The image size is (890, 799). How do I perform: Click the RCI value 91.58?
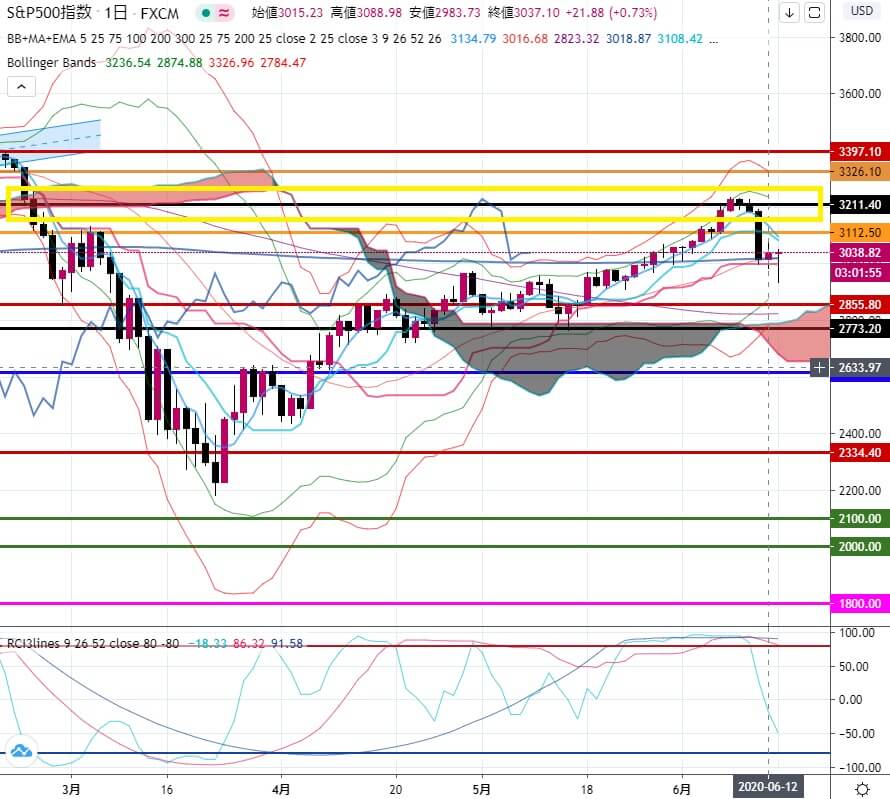point(287,644)
